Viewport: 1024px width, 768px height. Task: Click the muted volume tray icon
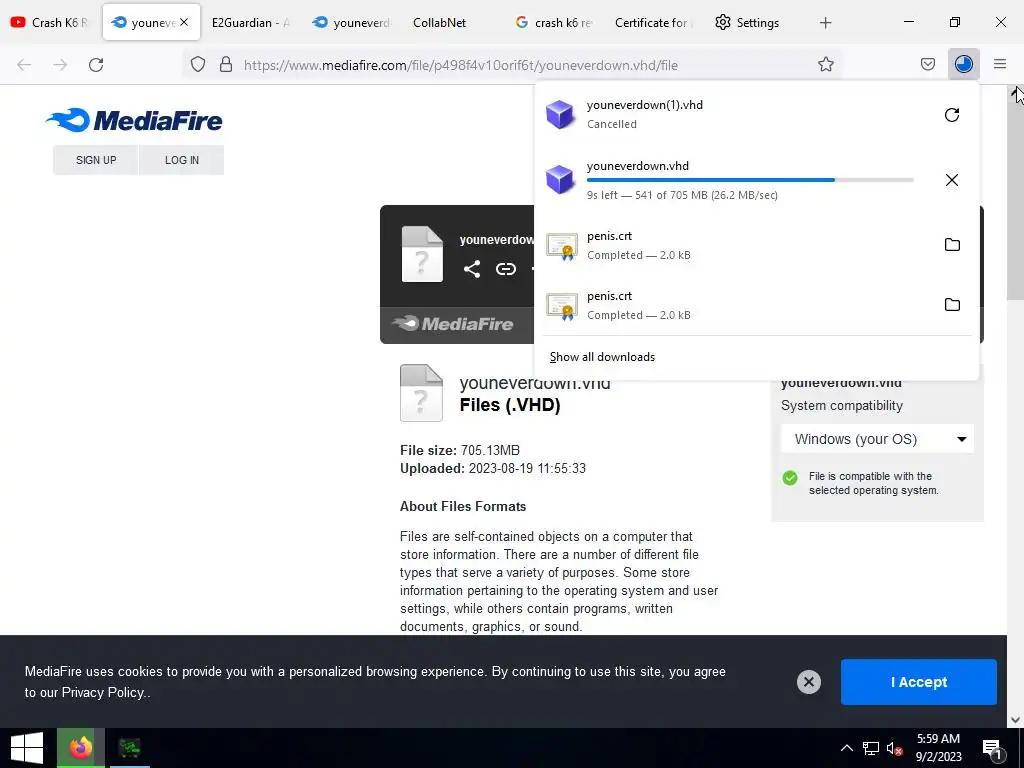click(x=895, y=748)
